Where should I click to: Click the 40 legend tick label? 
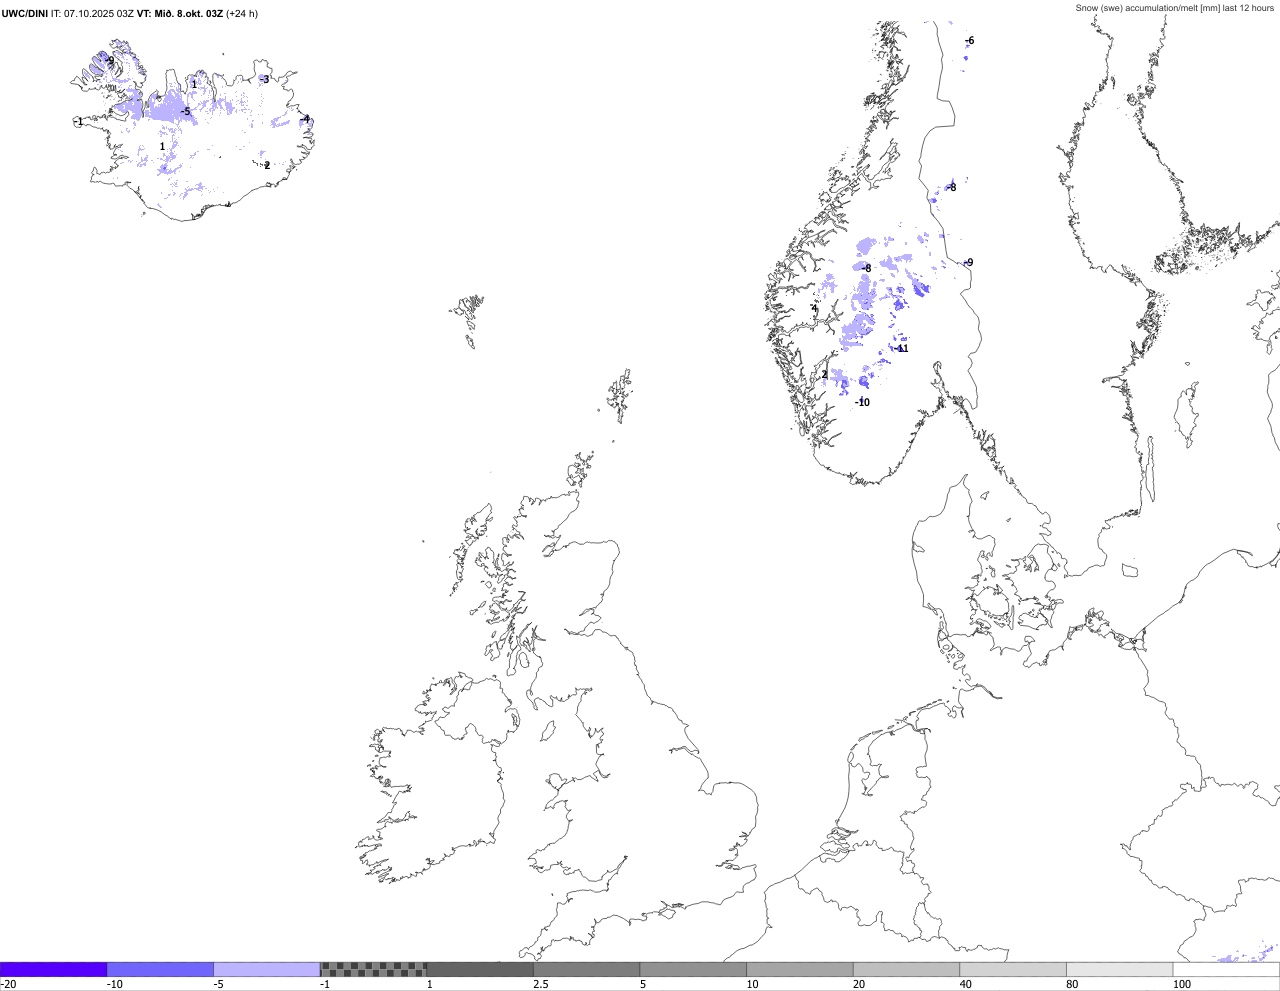(x=965, y=984)
